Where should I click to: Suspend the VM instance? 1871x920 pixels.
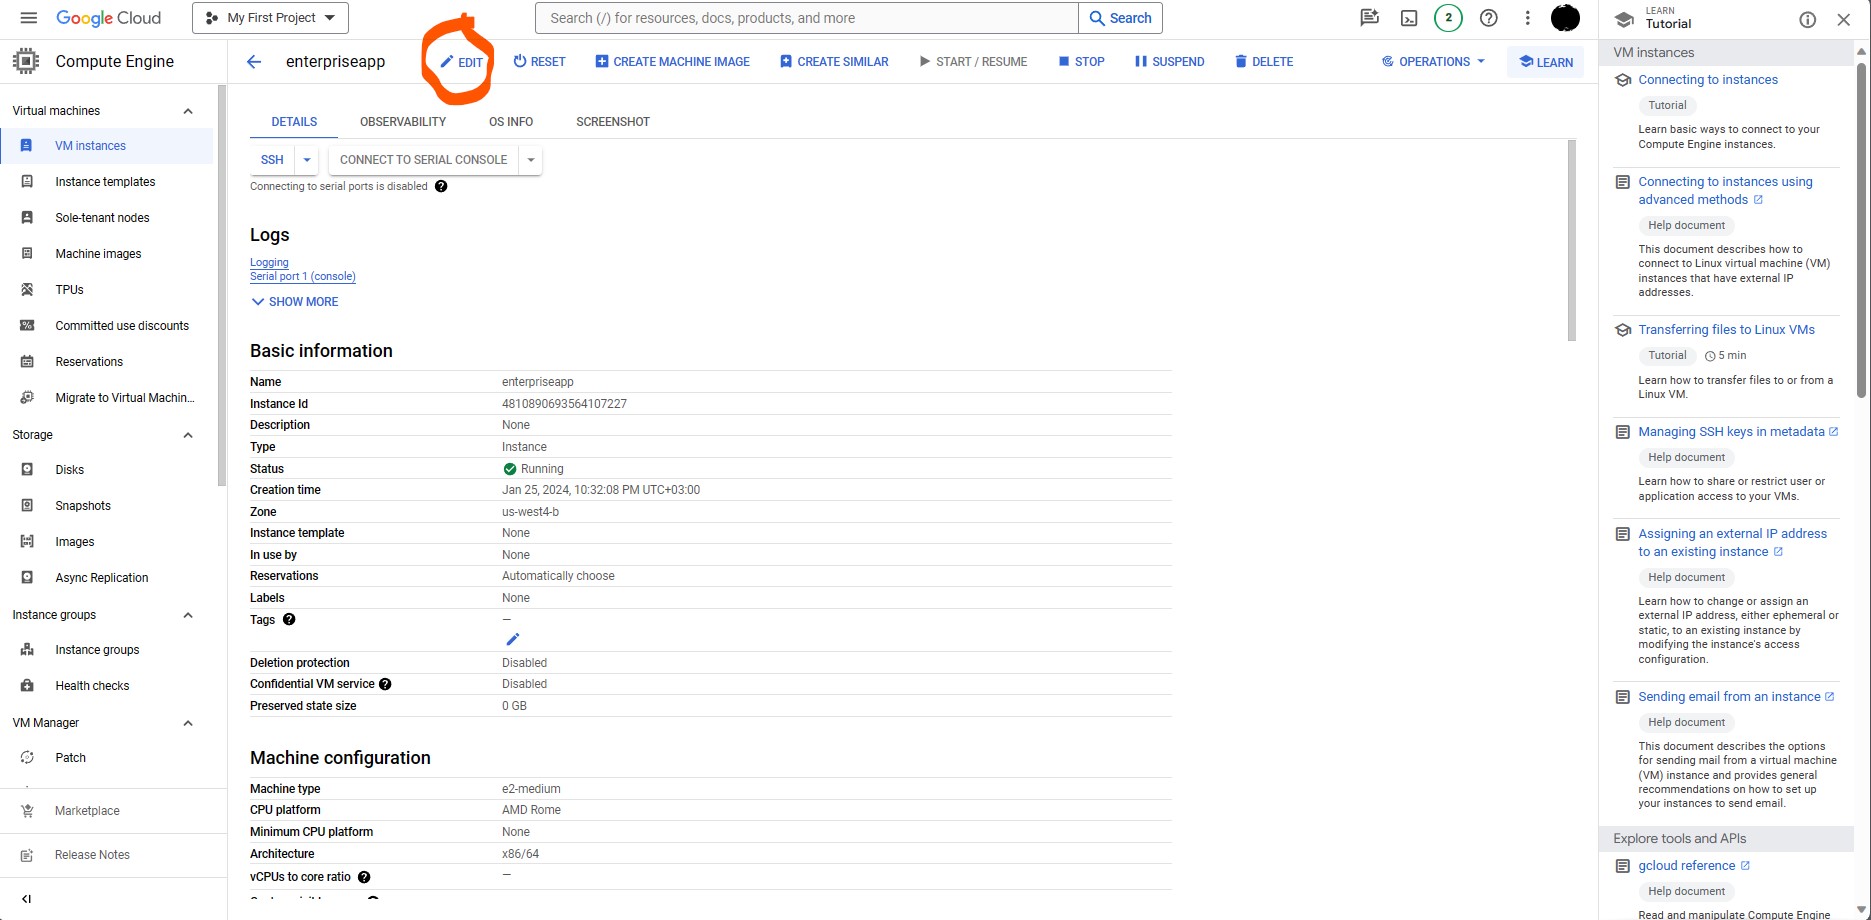click(x=1169, y=62)
